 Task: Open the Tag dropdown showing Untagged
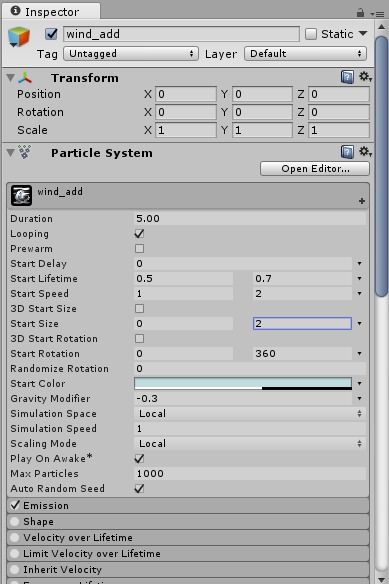[x=131, y=54]
